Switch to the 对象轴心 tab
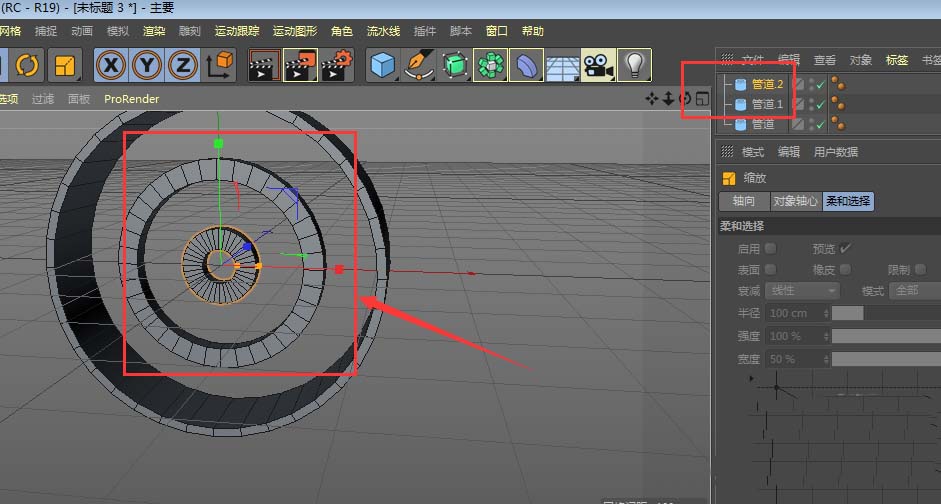 [796, 201]
